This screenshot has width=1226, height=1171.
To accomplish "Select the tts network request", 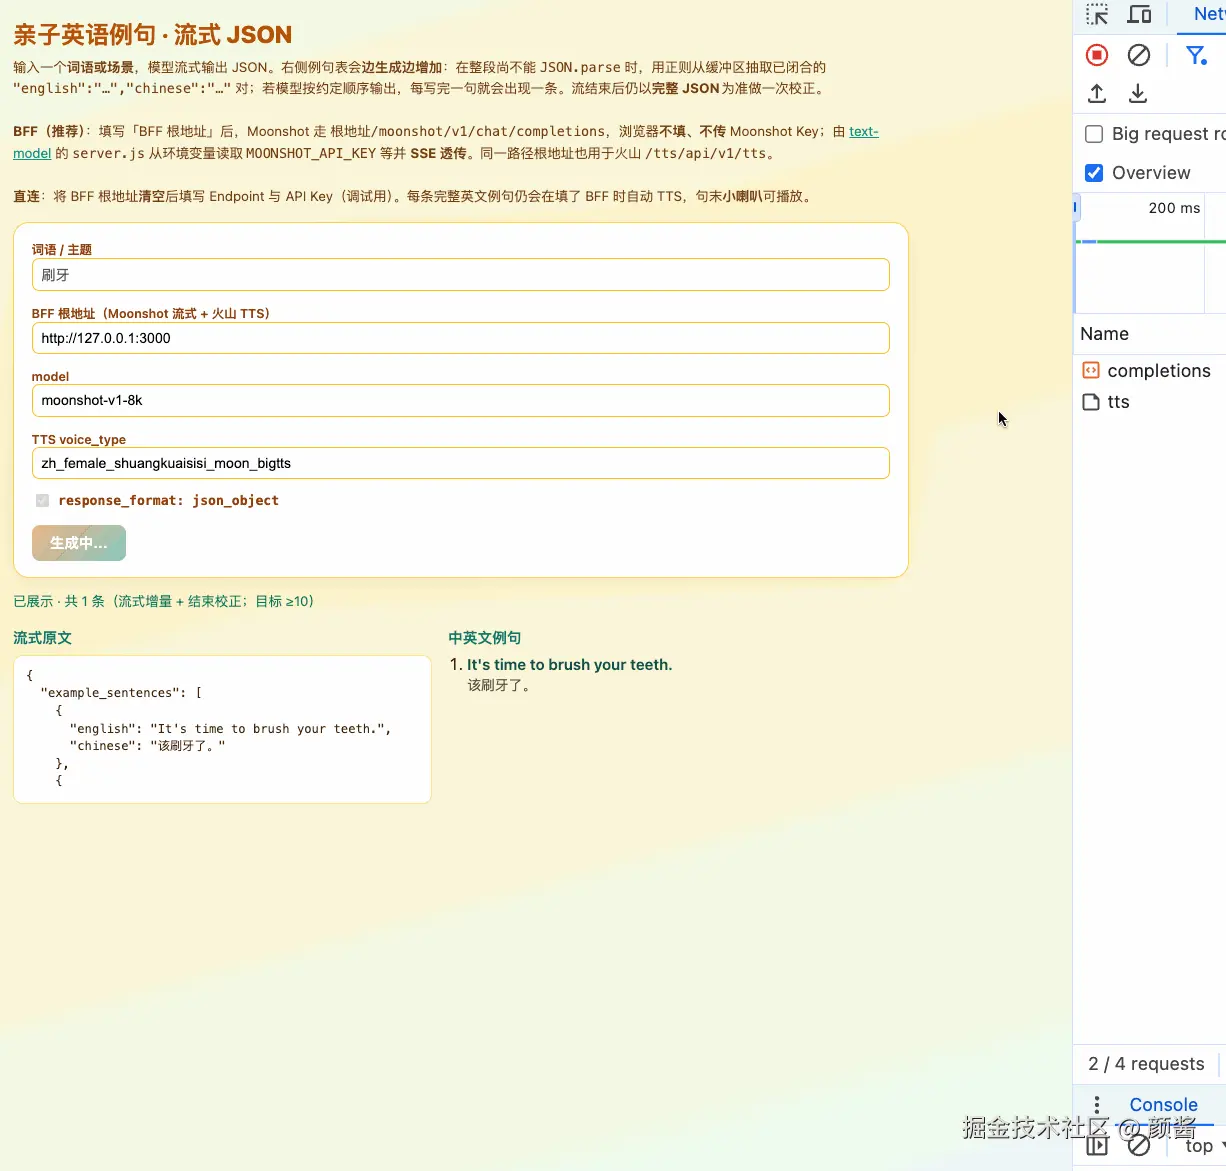I will 1117,402.
